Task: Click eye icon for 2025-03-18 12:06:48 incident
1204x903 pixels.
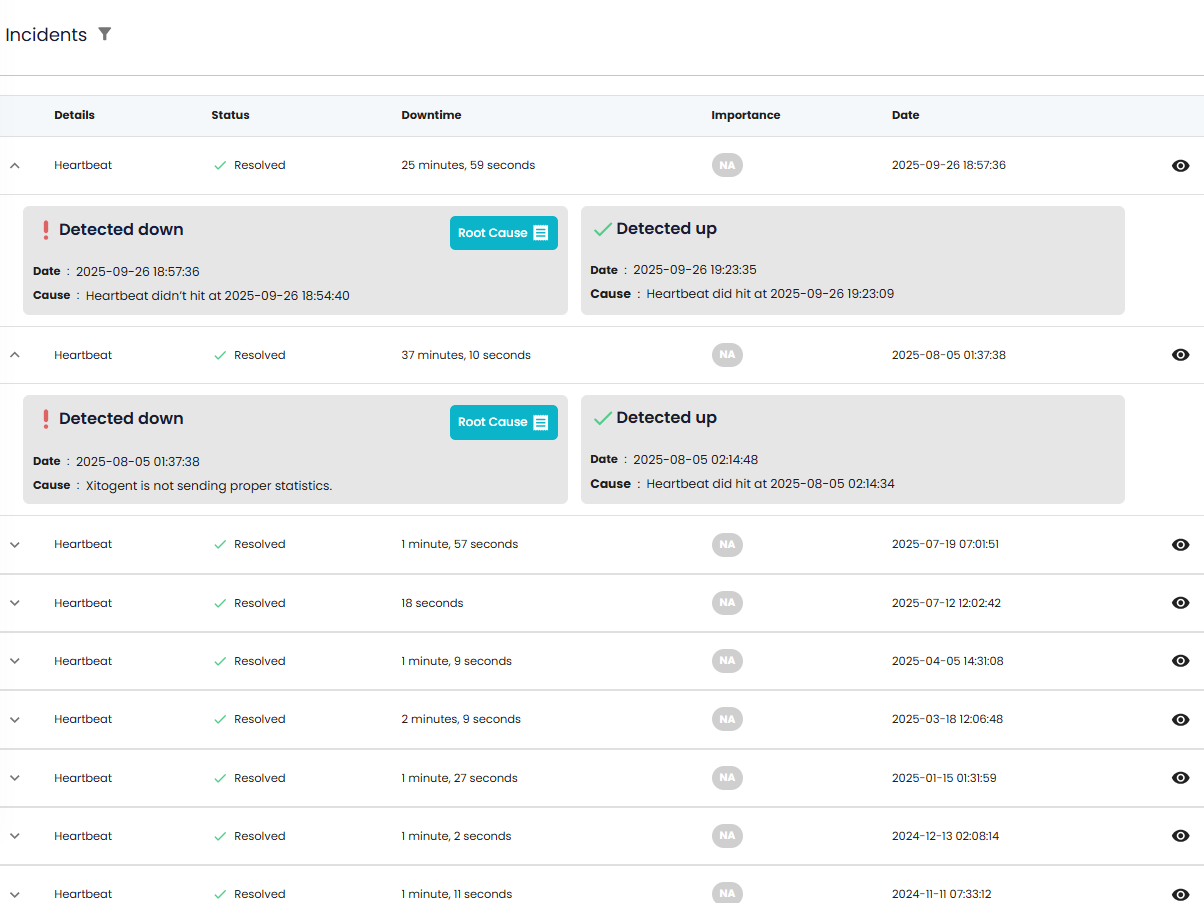Action: [1180, 720]
